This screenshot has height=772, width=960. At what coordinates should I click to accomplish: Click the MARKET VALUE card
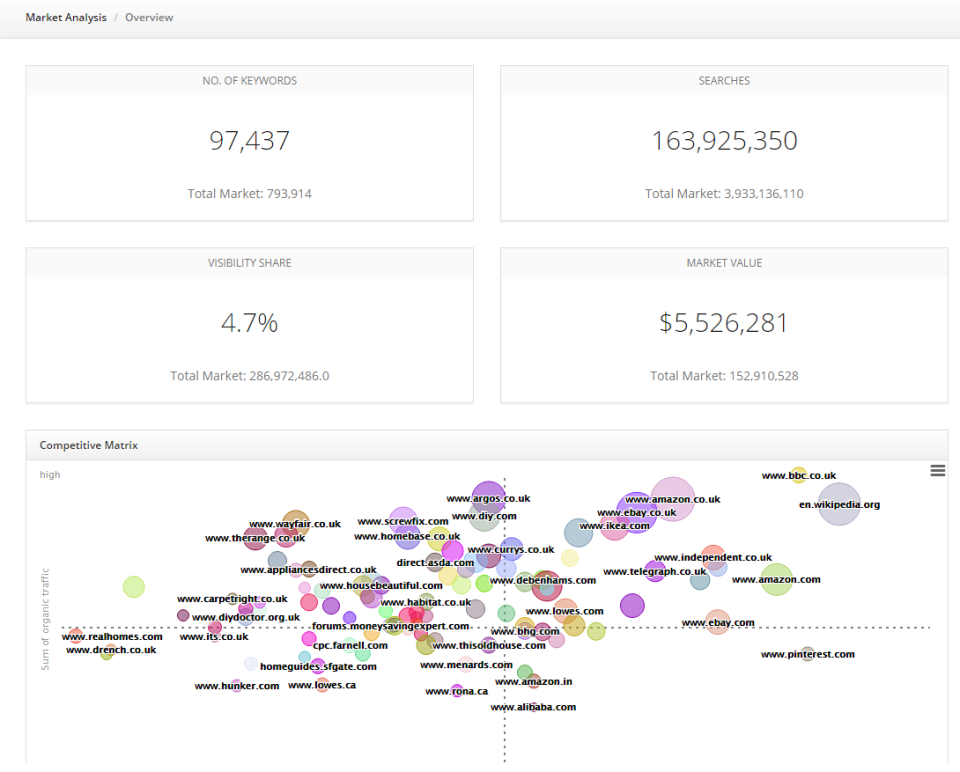724,324
